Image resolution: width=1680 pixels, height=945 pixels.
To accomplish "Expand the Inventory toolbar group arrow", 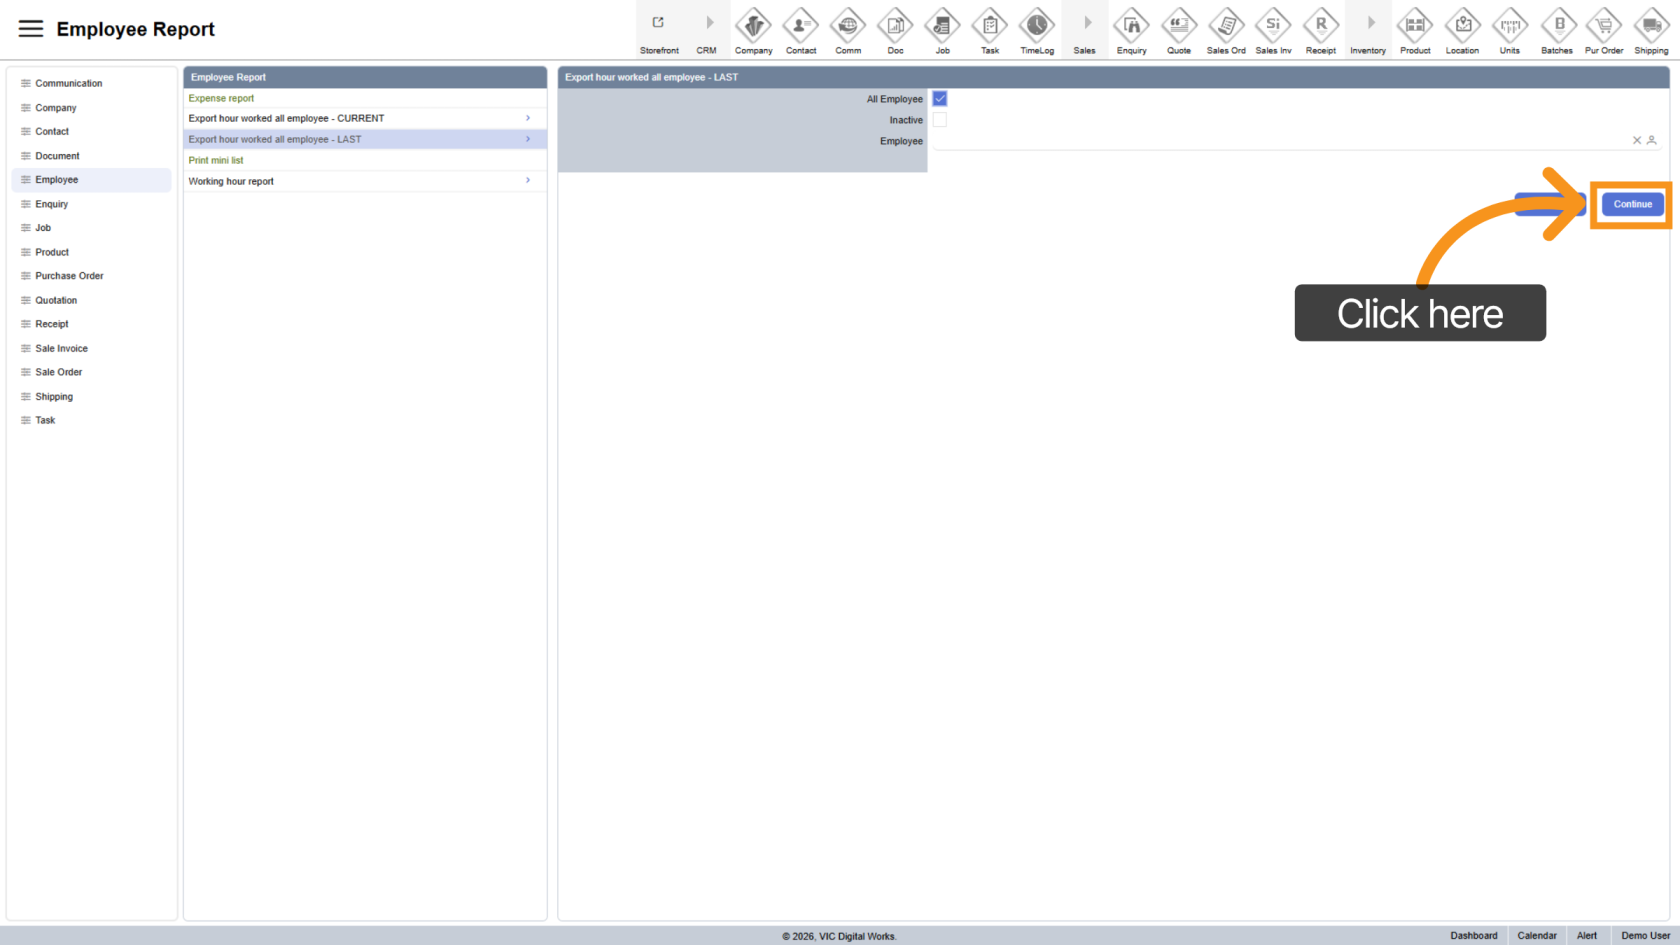I will click(1370, 23).
